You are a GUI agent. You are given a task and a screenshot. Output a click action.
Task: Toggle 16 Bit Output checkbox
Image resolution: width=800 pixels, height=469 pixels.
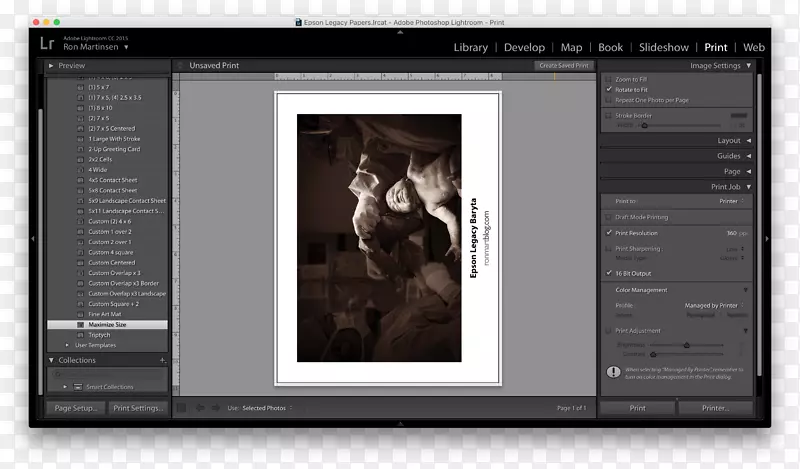pos(608,273)
